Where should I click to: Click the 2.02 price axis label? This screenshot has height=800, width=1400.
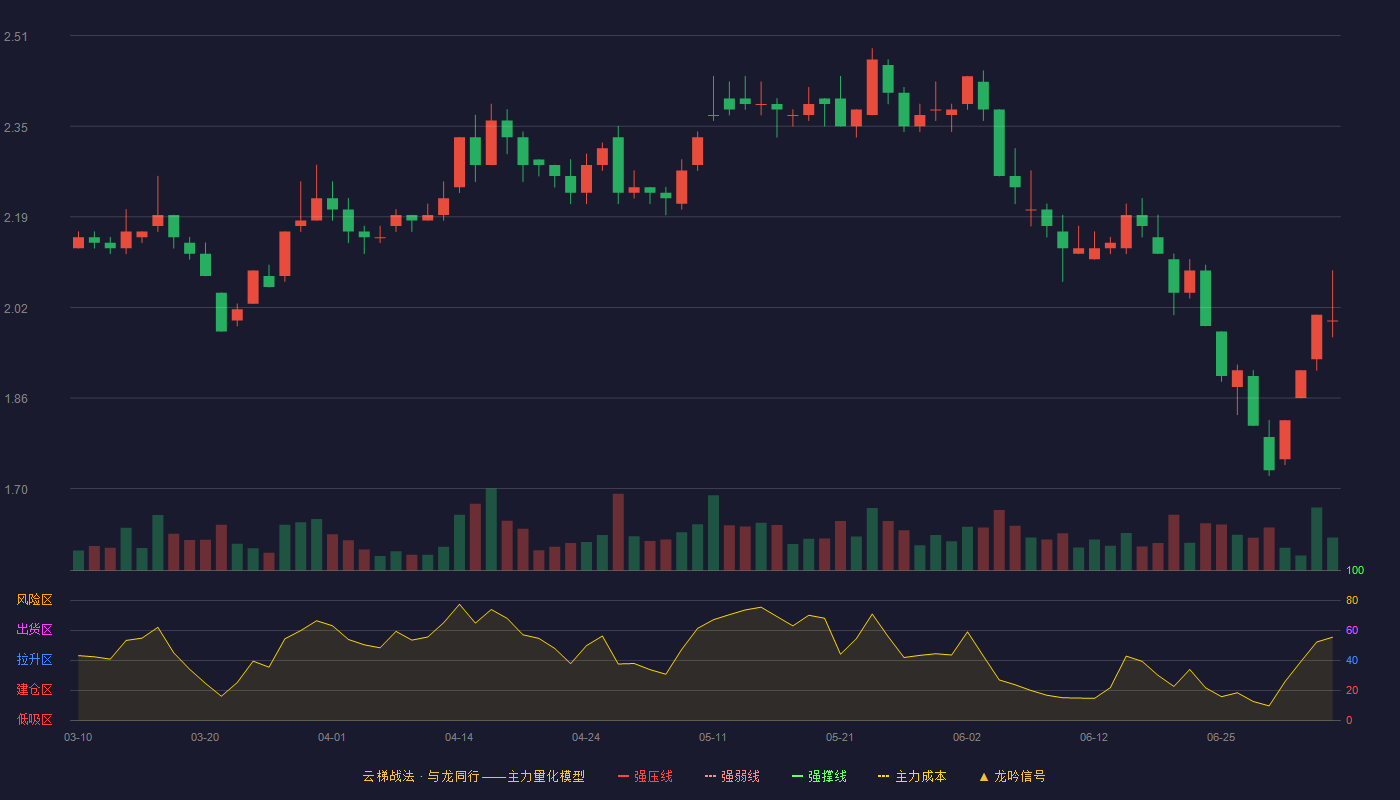(x=16, y=308)
